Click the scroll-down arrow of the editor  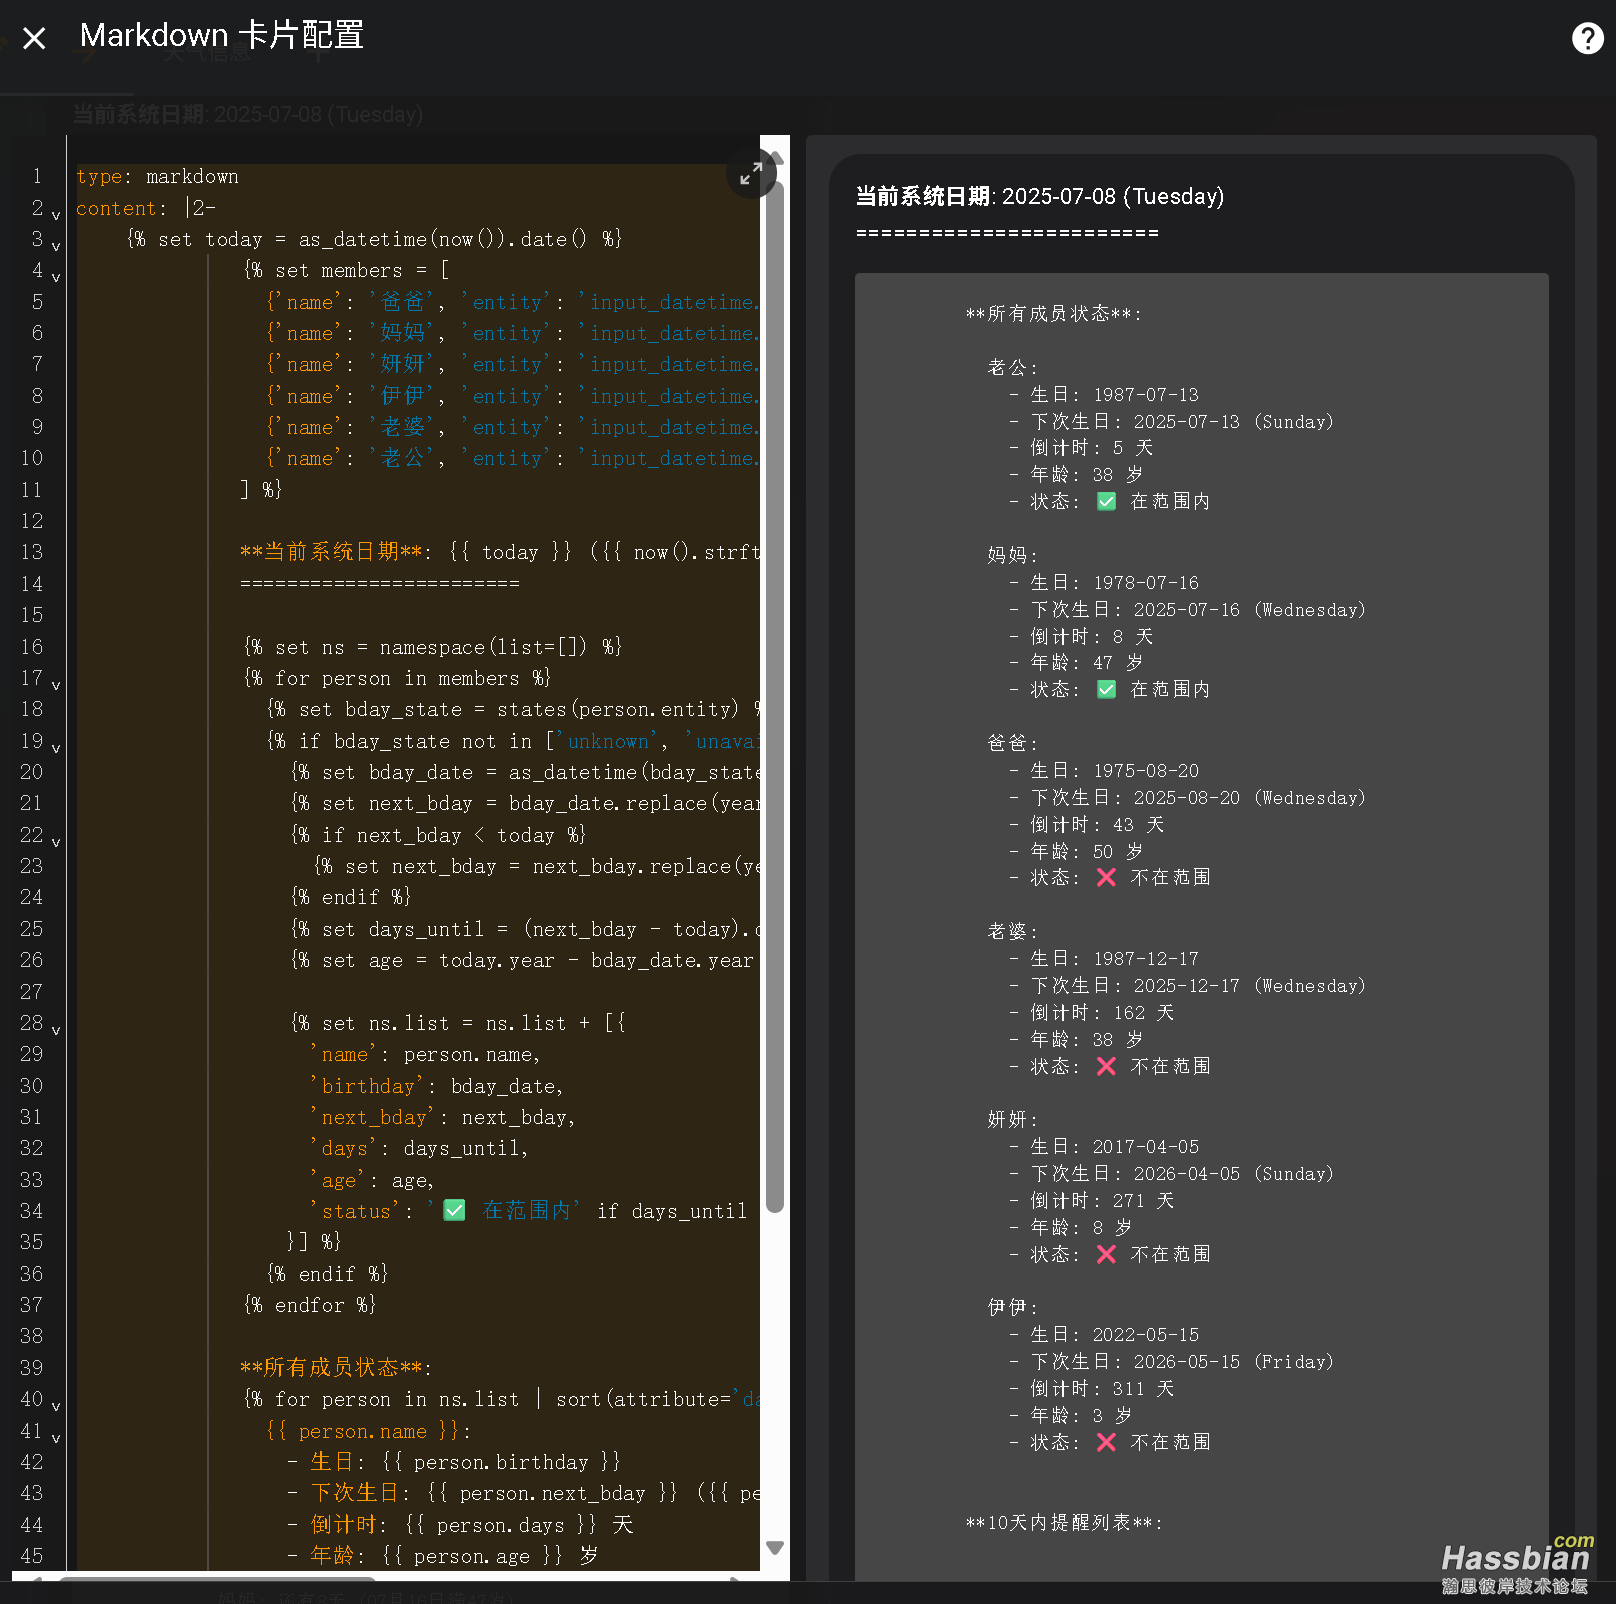point(775,1547)
